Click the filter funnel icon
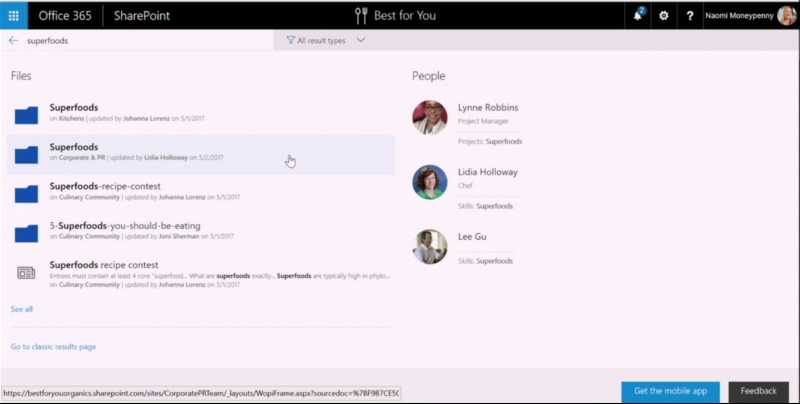The width and height of the screenshot is (800, 404). pos(290,40)
